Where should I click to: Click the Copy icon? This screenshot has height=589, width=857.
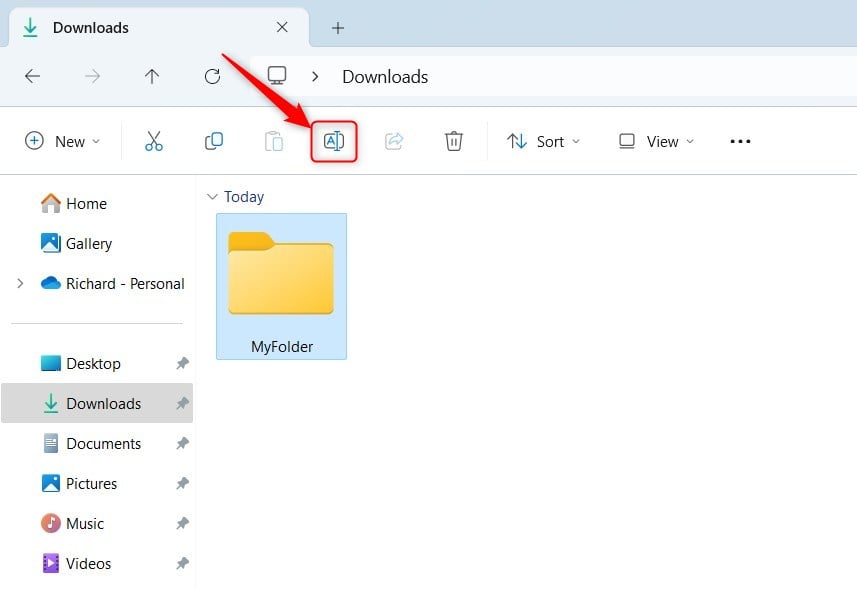click(x=213, y=141)
